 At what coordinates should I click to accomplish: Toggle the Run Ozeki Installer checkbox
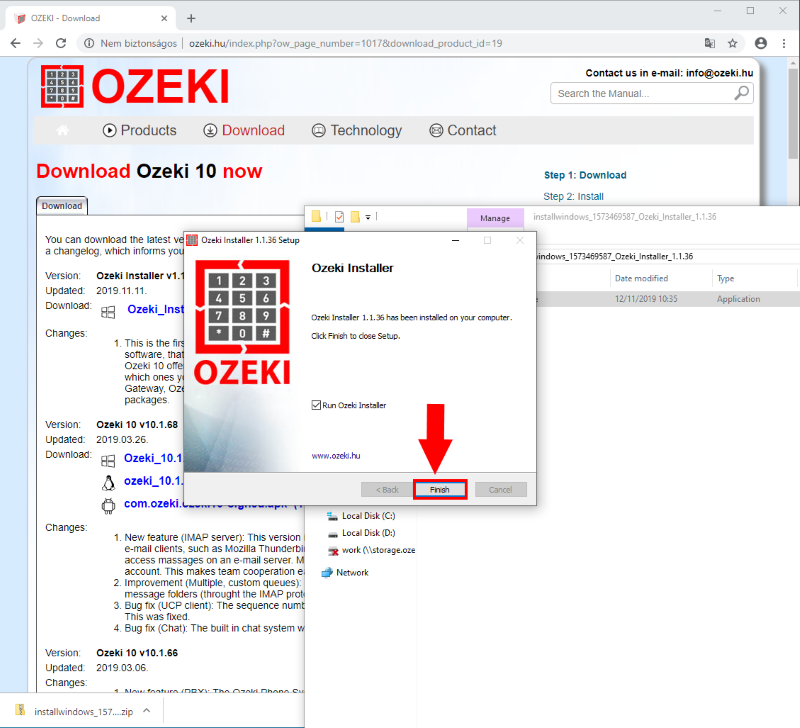pyautogui.click(x=316, y=405)
